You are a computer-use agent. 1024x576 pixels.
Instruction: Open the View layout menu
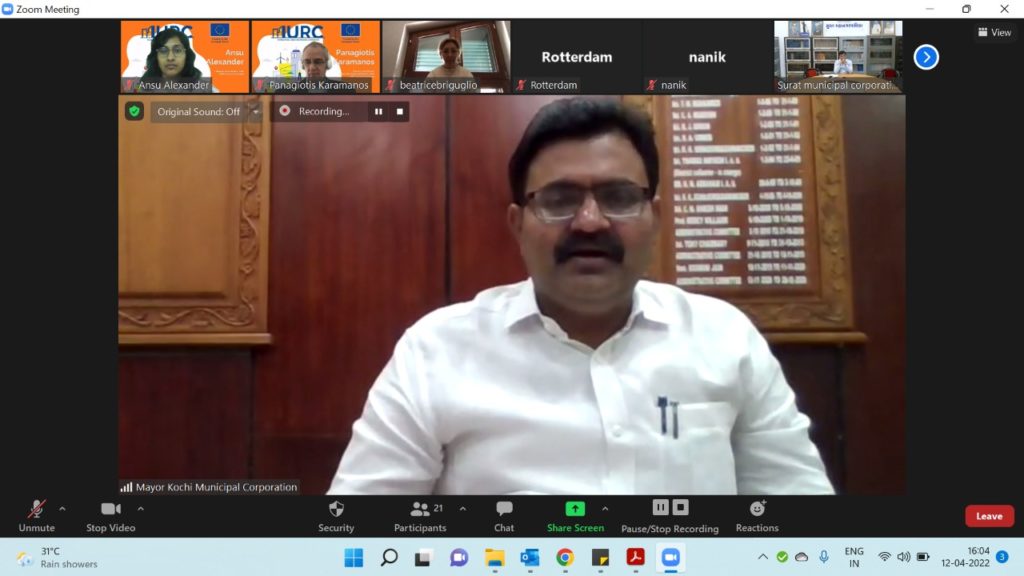[x=994, y=32]
